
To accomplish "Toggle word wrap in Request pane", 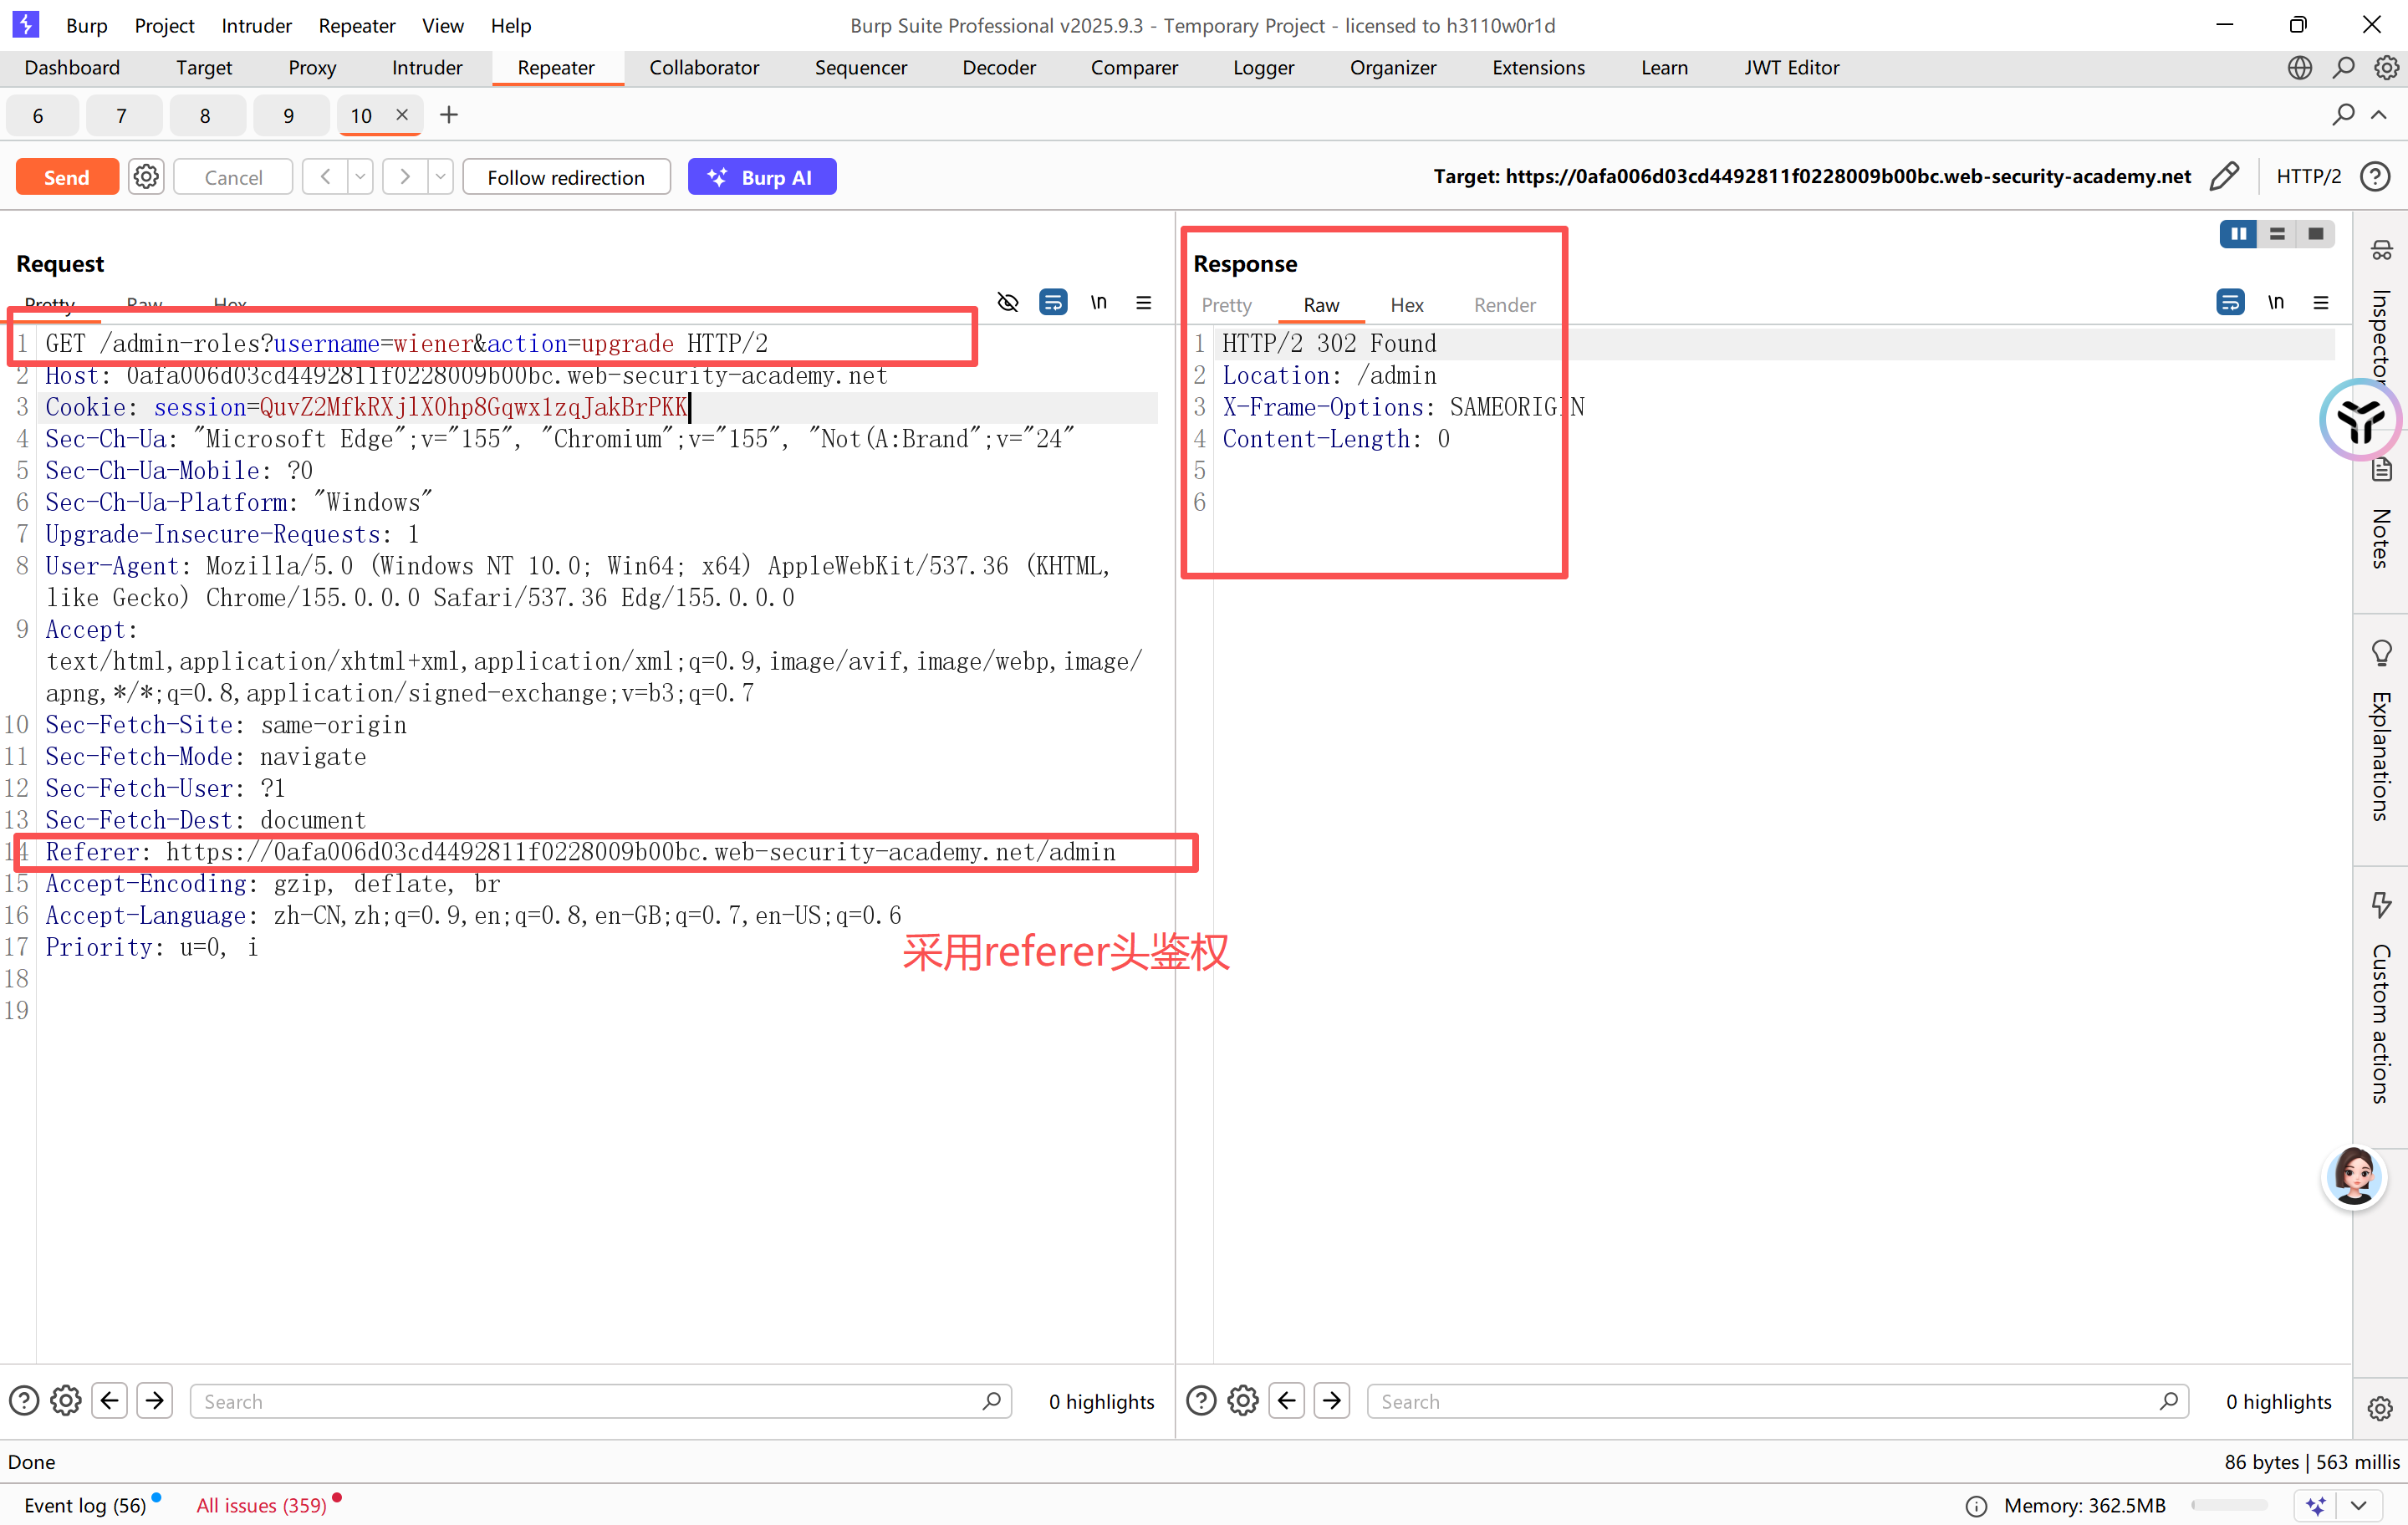I will (x=1053, y=302).
